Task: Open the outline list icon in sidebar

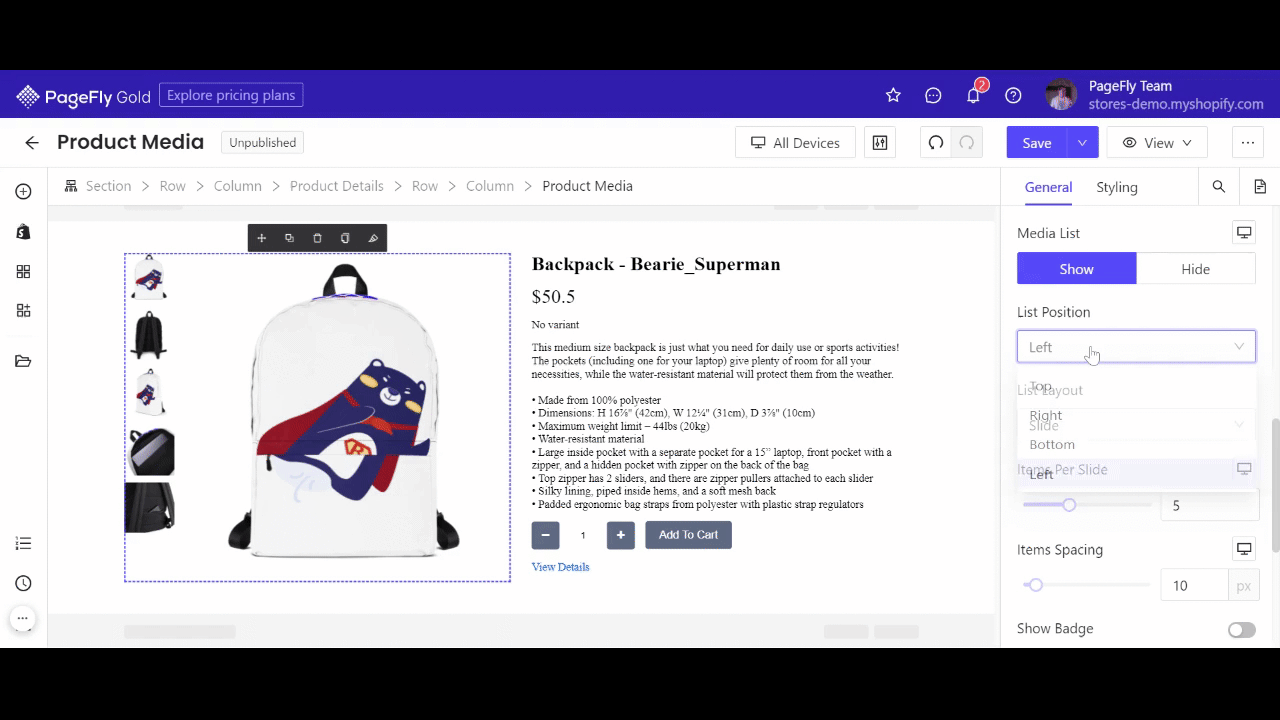Action: pos(24,543)
